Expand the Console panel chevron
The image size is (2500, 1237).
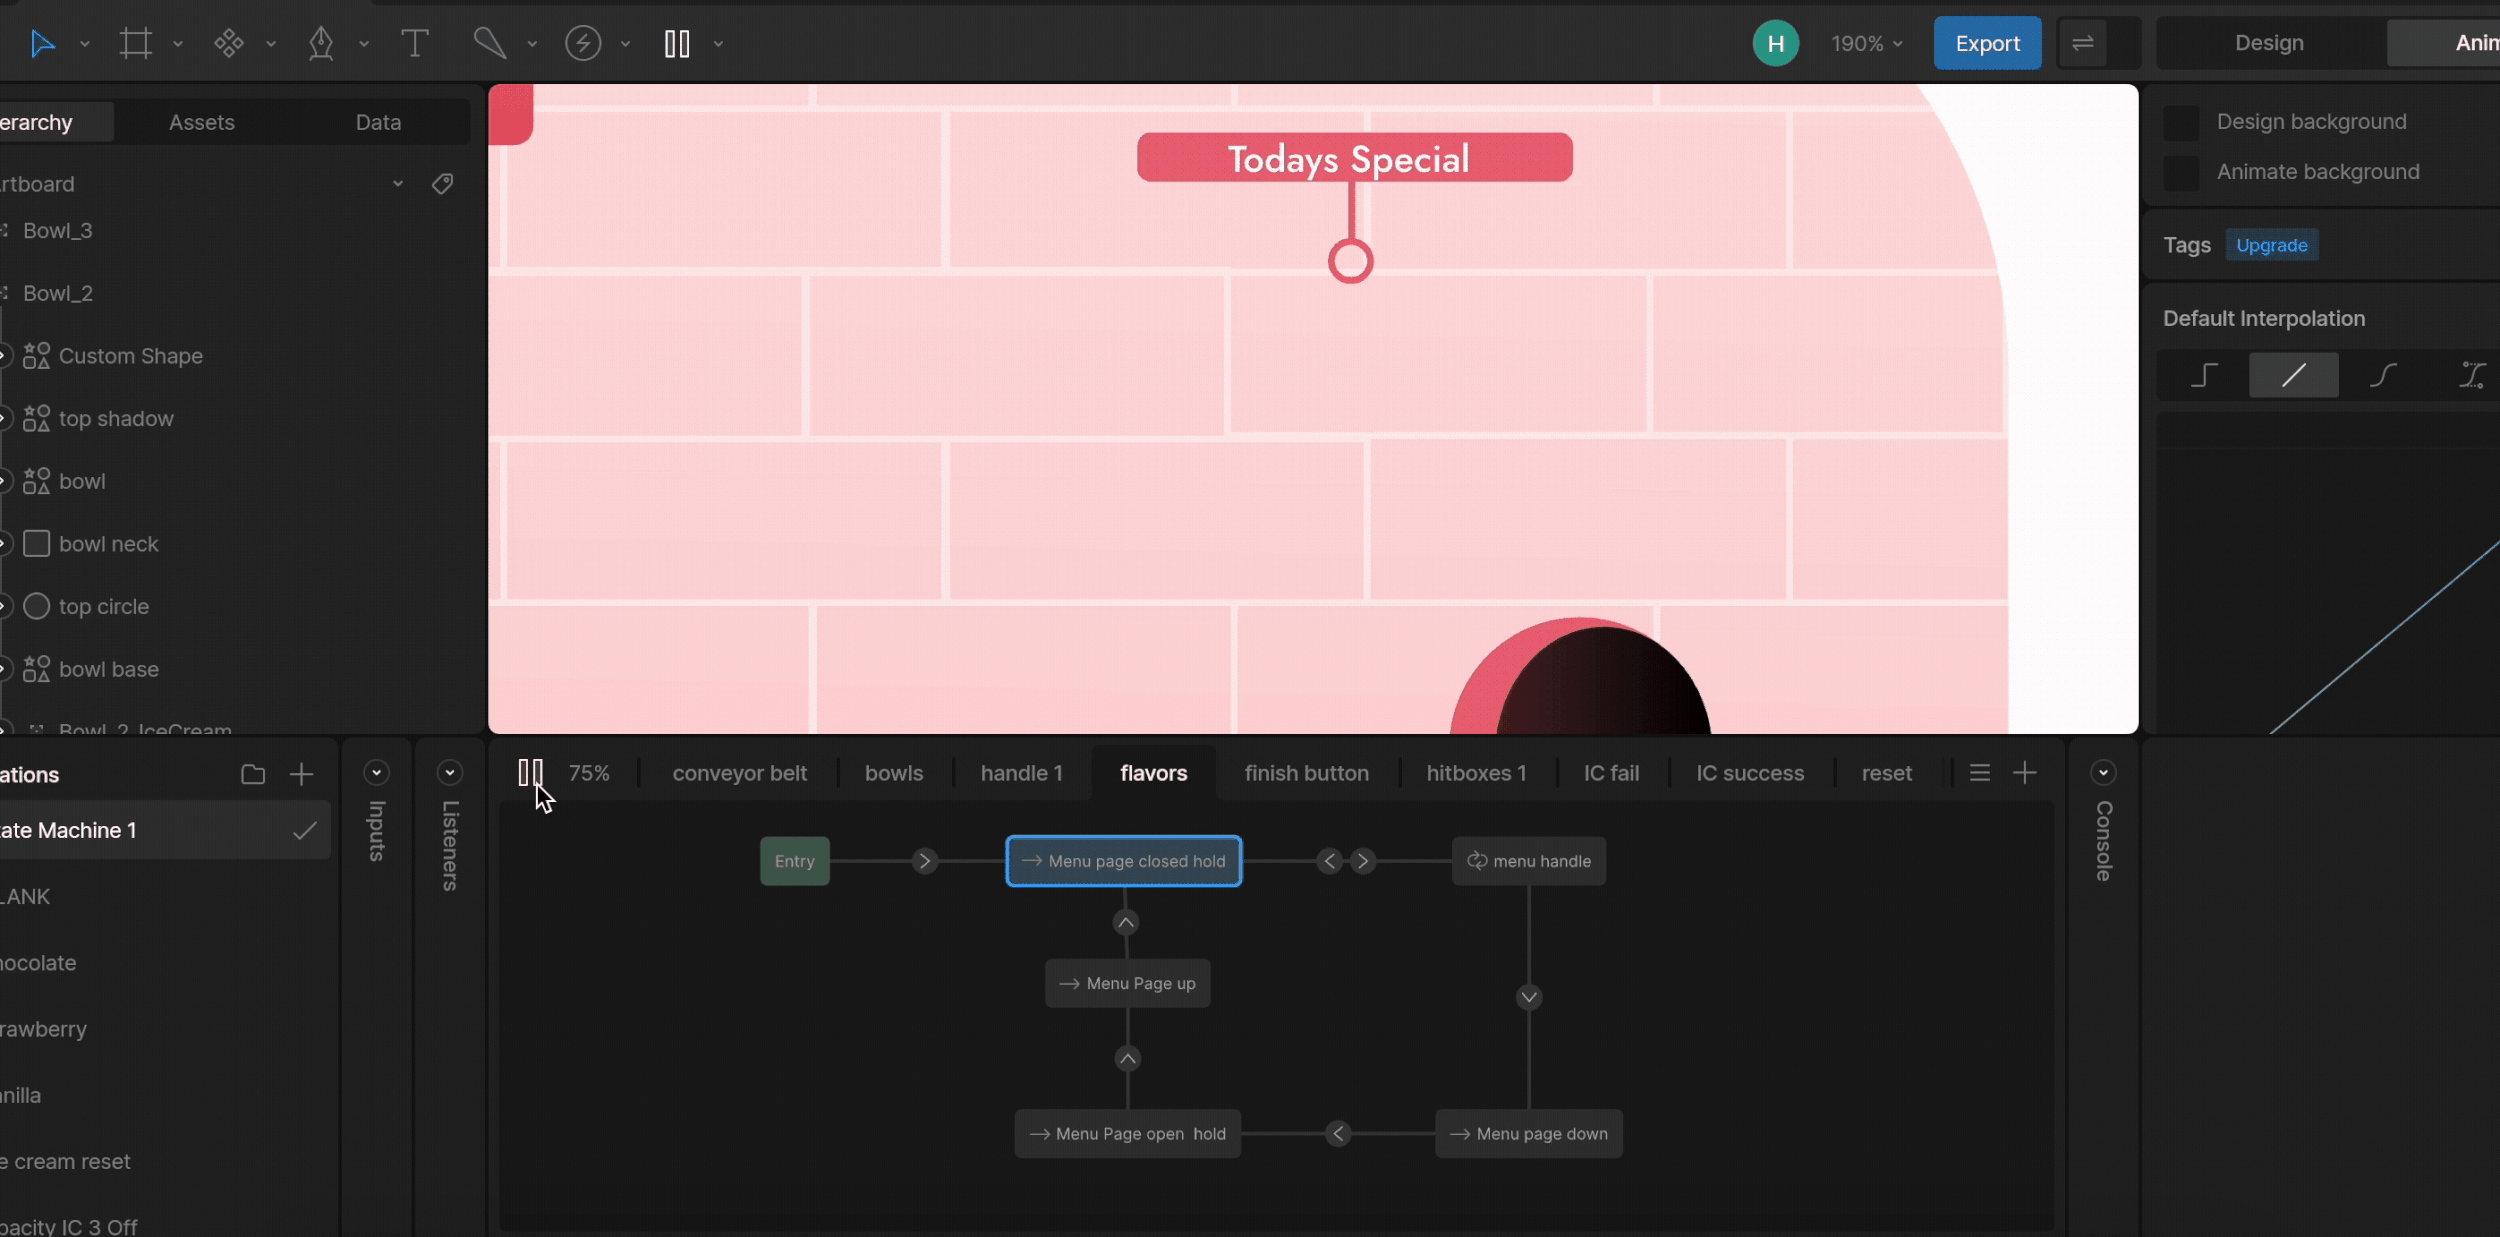point(2103,773)
